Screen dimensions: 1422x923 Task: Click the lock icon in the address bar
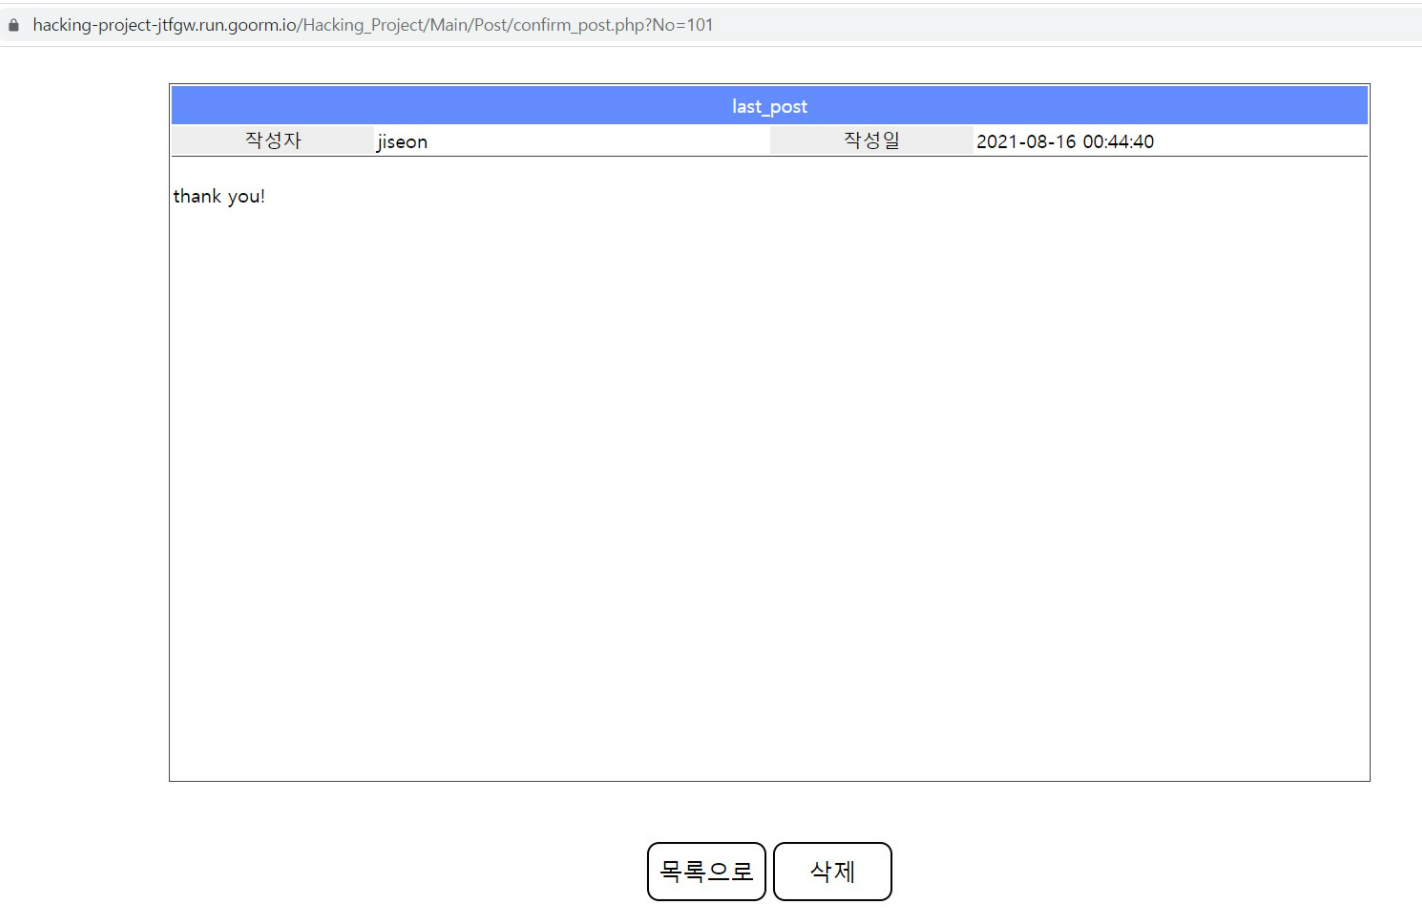[13, 25]
